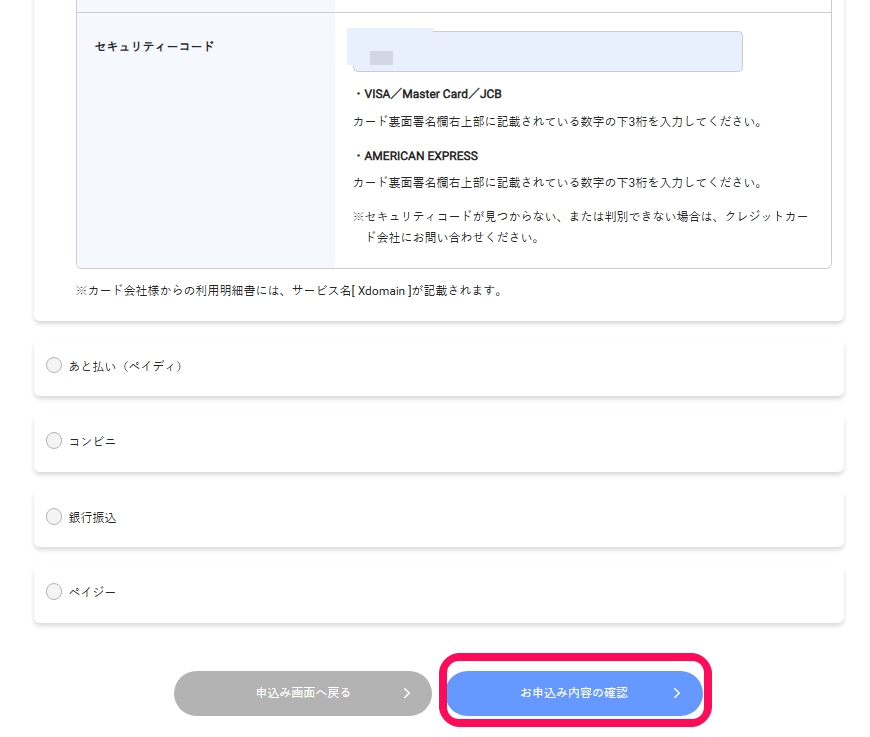Expand the 銀行振込 payment panel
870x737 pixels.
click(x=438, y=517)
